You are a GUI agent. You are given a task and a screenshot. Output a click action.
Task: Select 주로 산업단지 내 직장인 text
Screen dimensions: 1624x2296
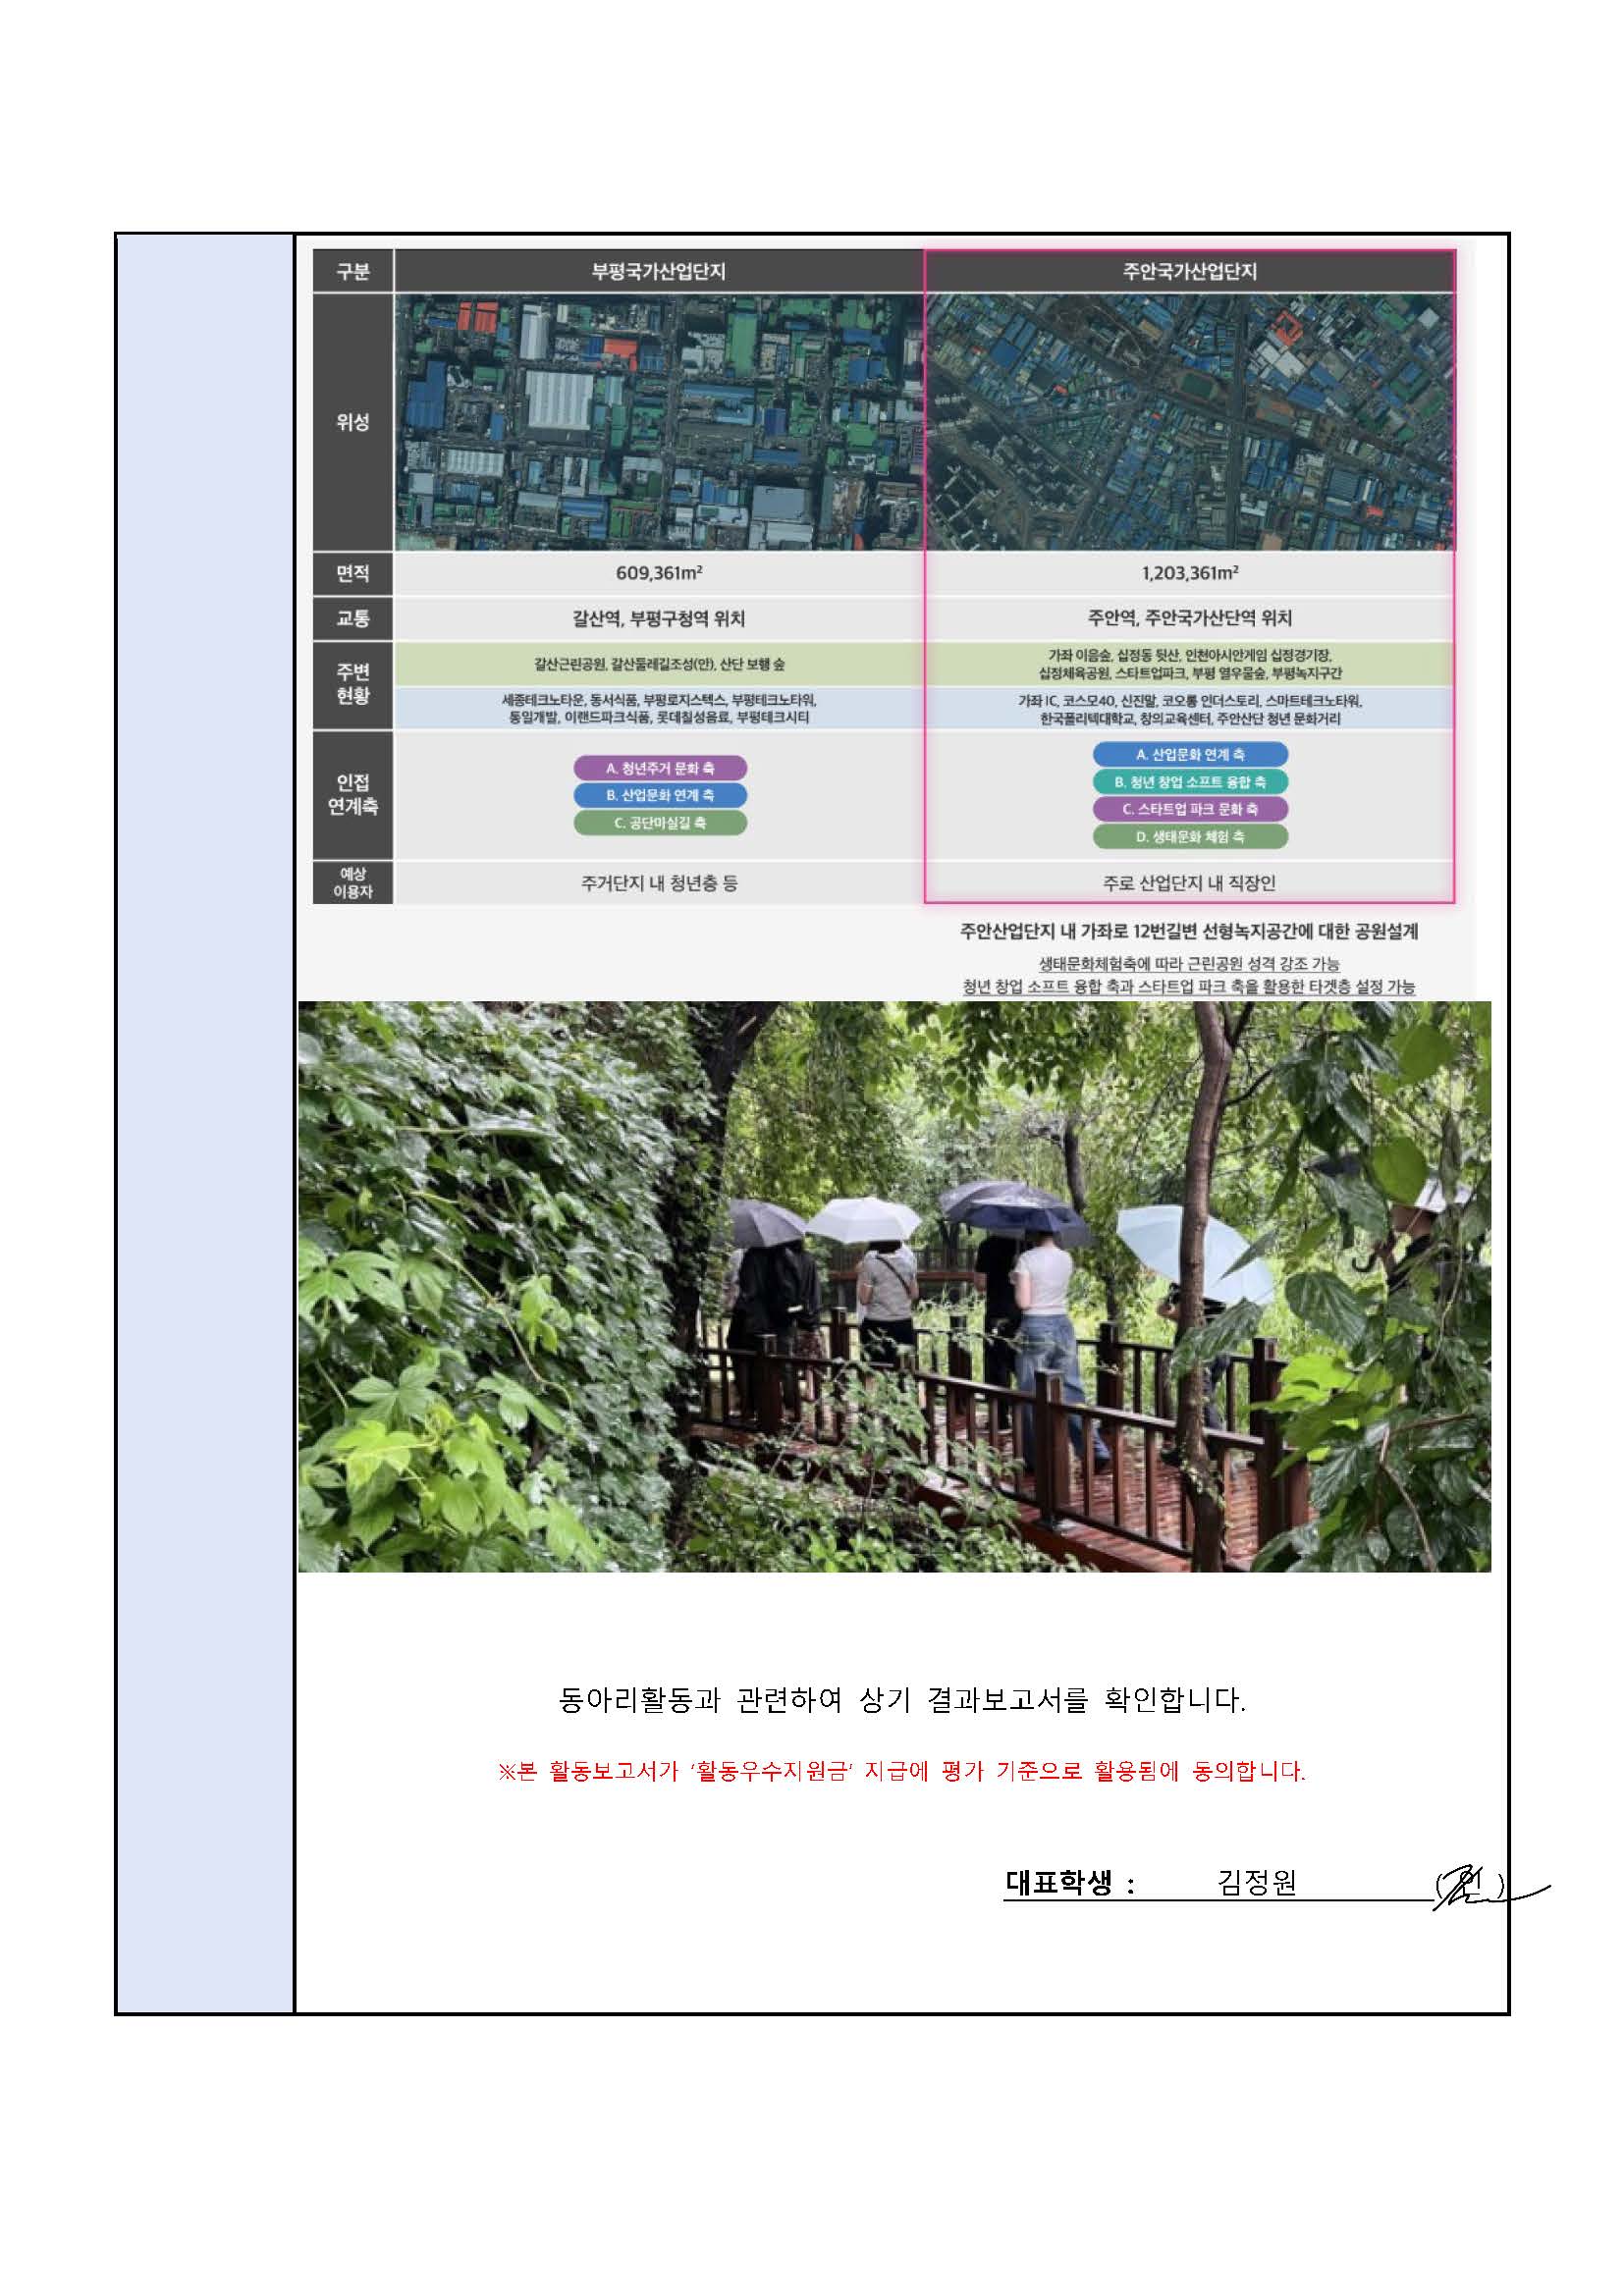[1189, 883]
